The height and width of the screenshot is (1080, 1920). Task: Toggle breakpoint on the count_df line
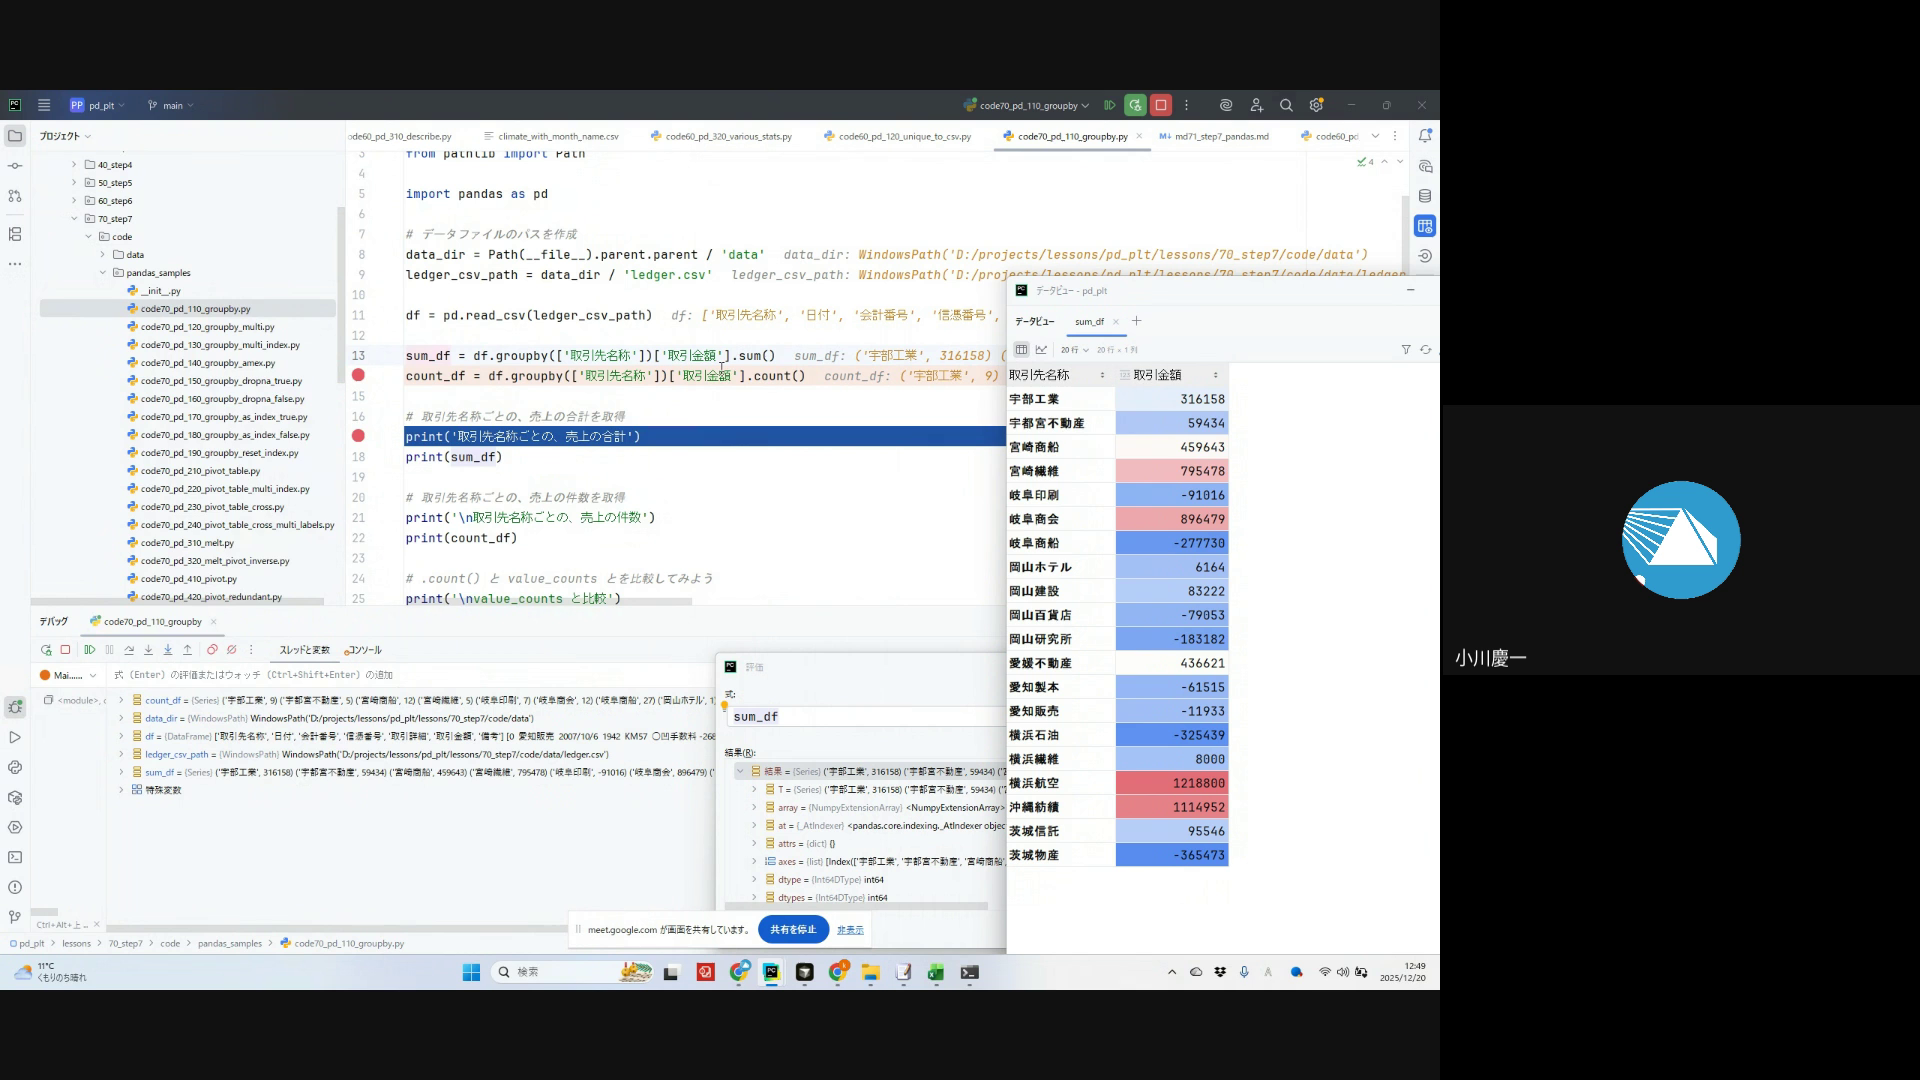click(x=358, y=376)
